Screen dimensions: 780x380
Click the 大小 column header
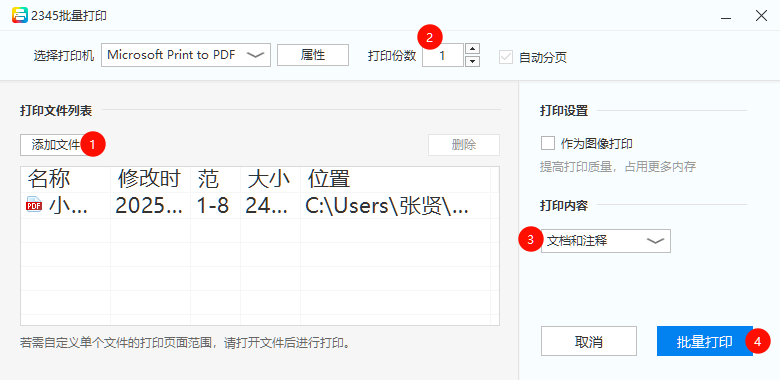point(271,179)
